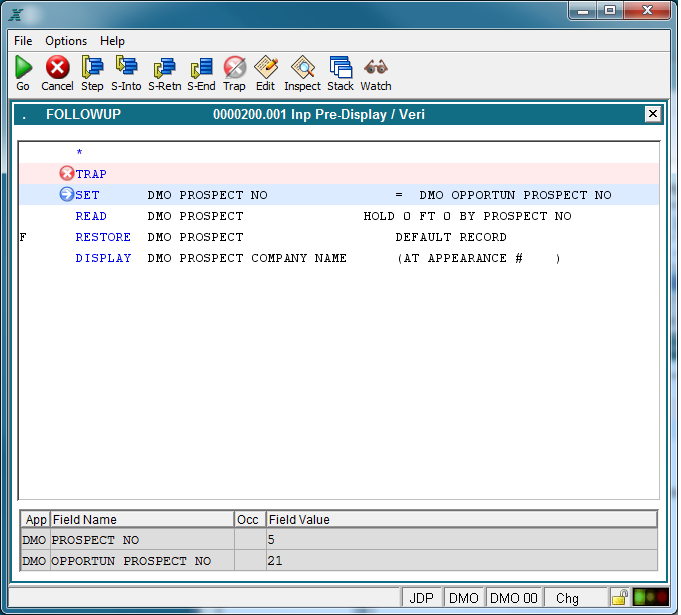Select the PROSPECT NO watch row name

tap(95, 540)
